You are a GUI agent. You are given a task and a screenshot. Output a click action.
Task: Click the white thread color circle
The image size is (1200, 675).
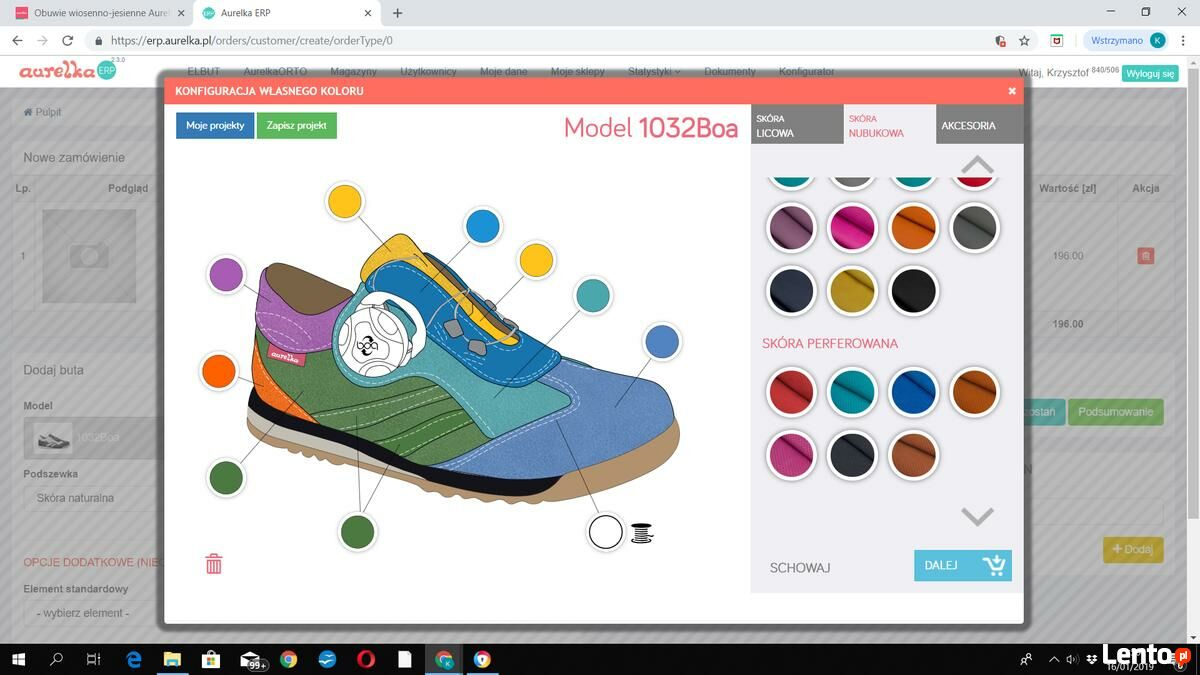pos(605,532)
